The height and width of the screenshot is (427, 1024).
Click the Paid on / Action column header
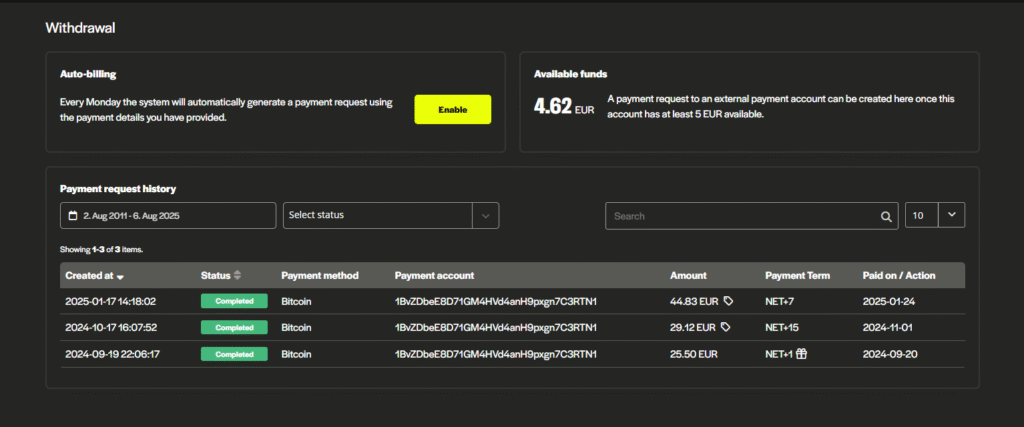(x=899, y=276)
